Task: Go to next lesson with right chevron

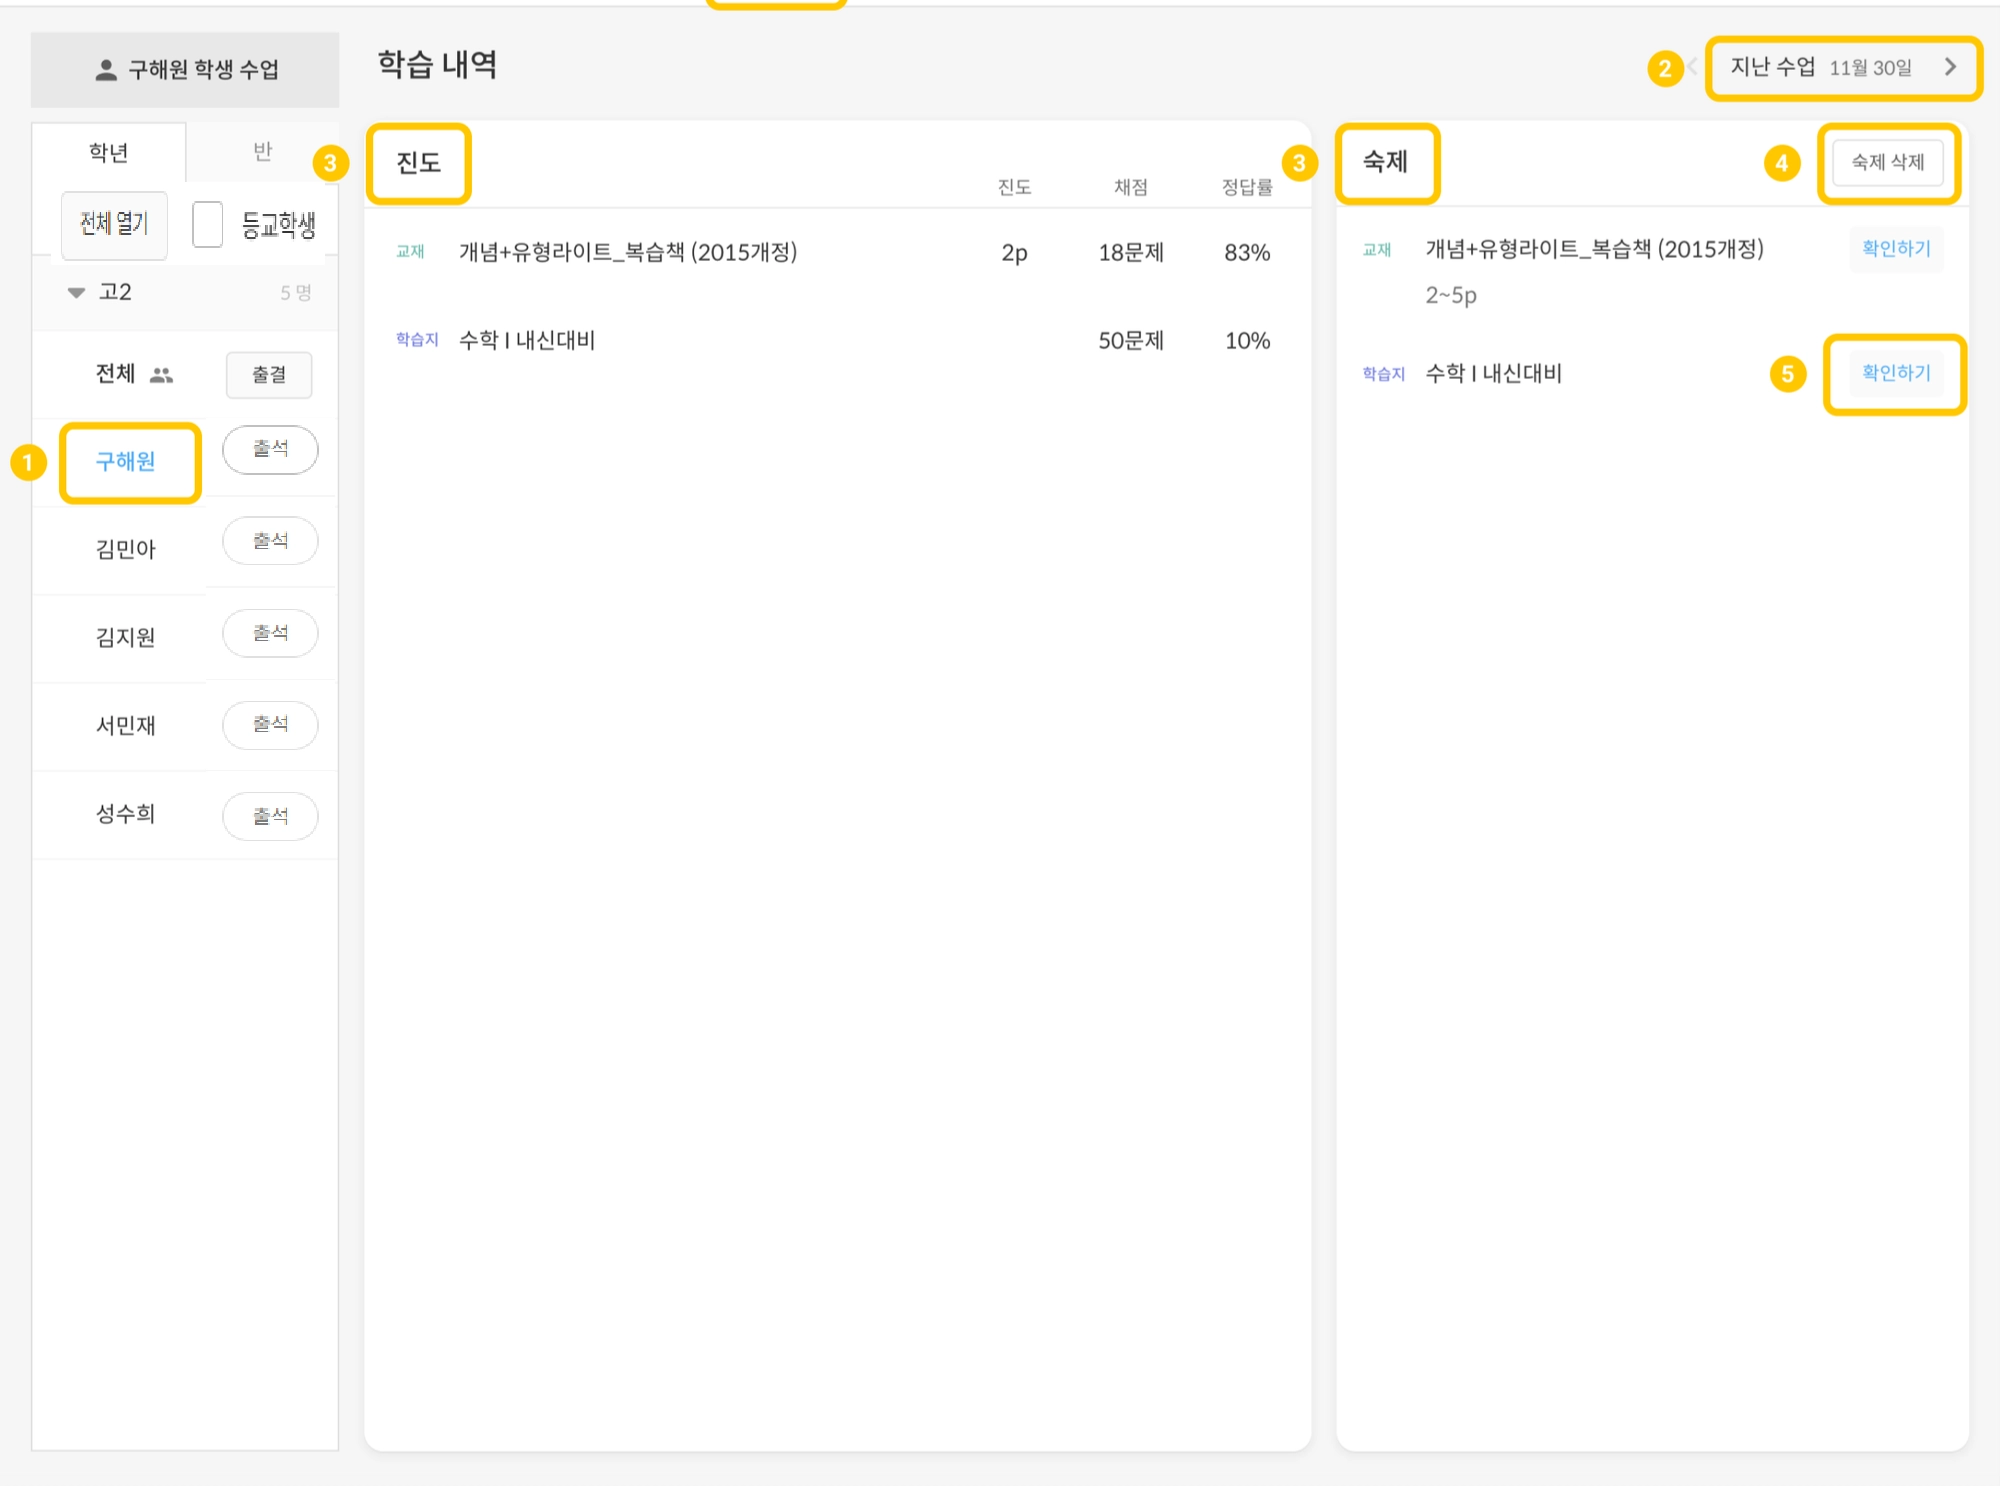Action: [x=1950, y=67]
